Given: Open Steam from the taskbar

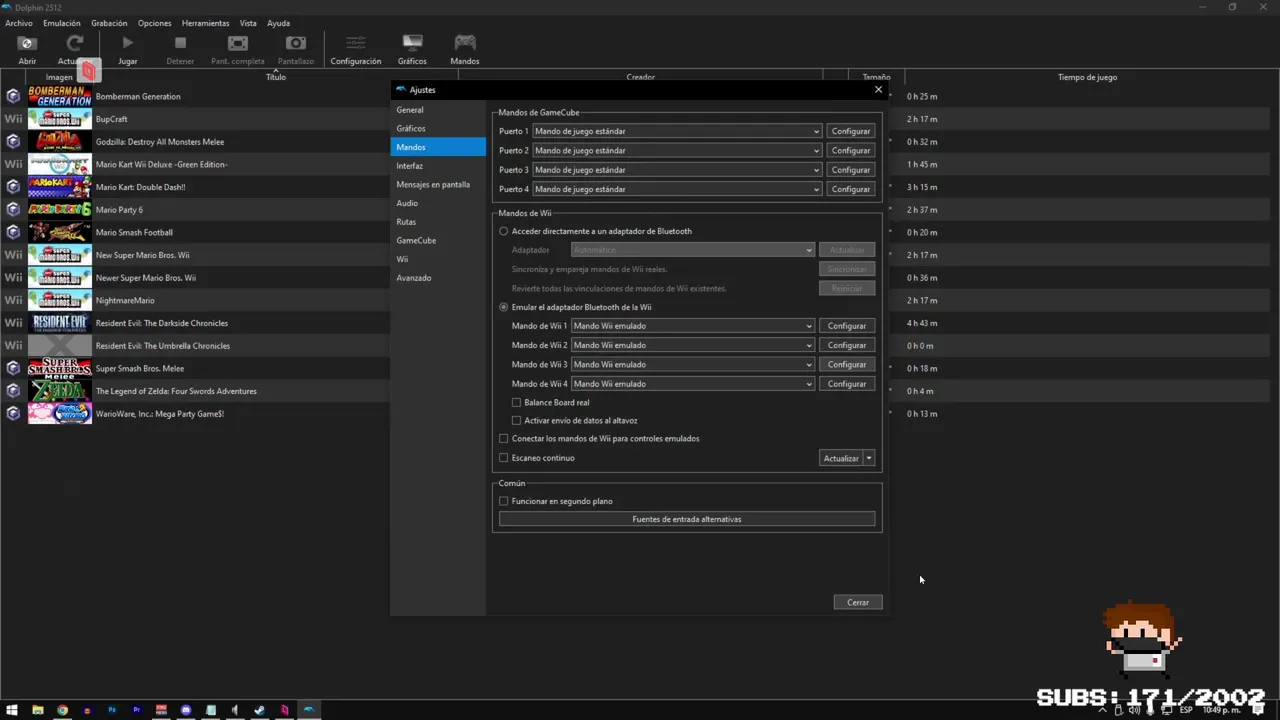Looking at the screenshot, I should (x=260, y=710).
